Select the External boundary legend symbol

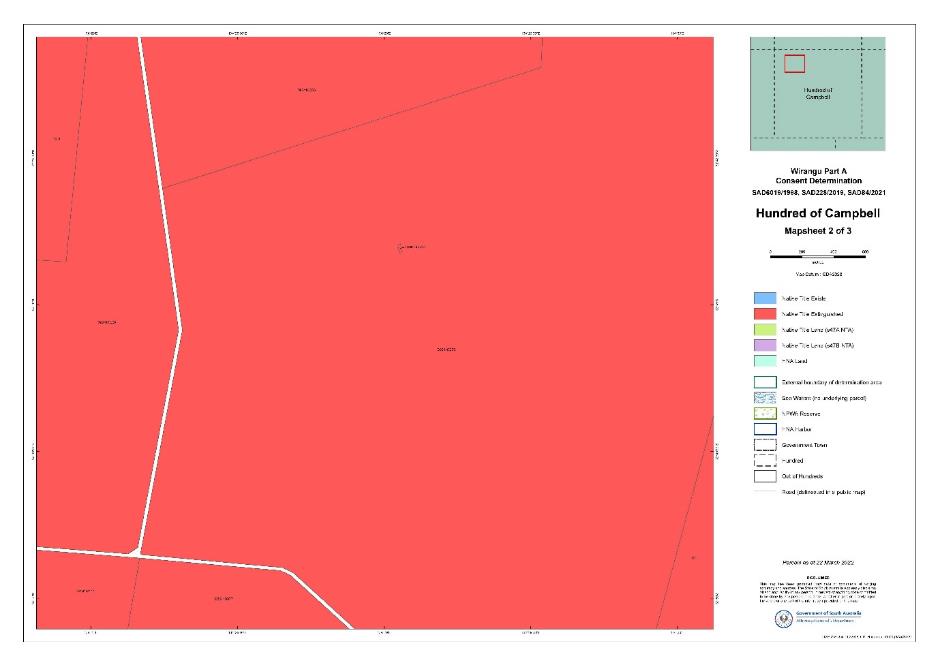pos(765,382)
